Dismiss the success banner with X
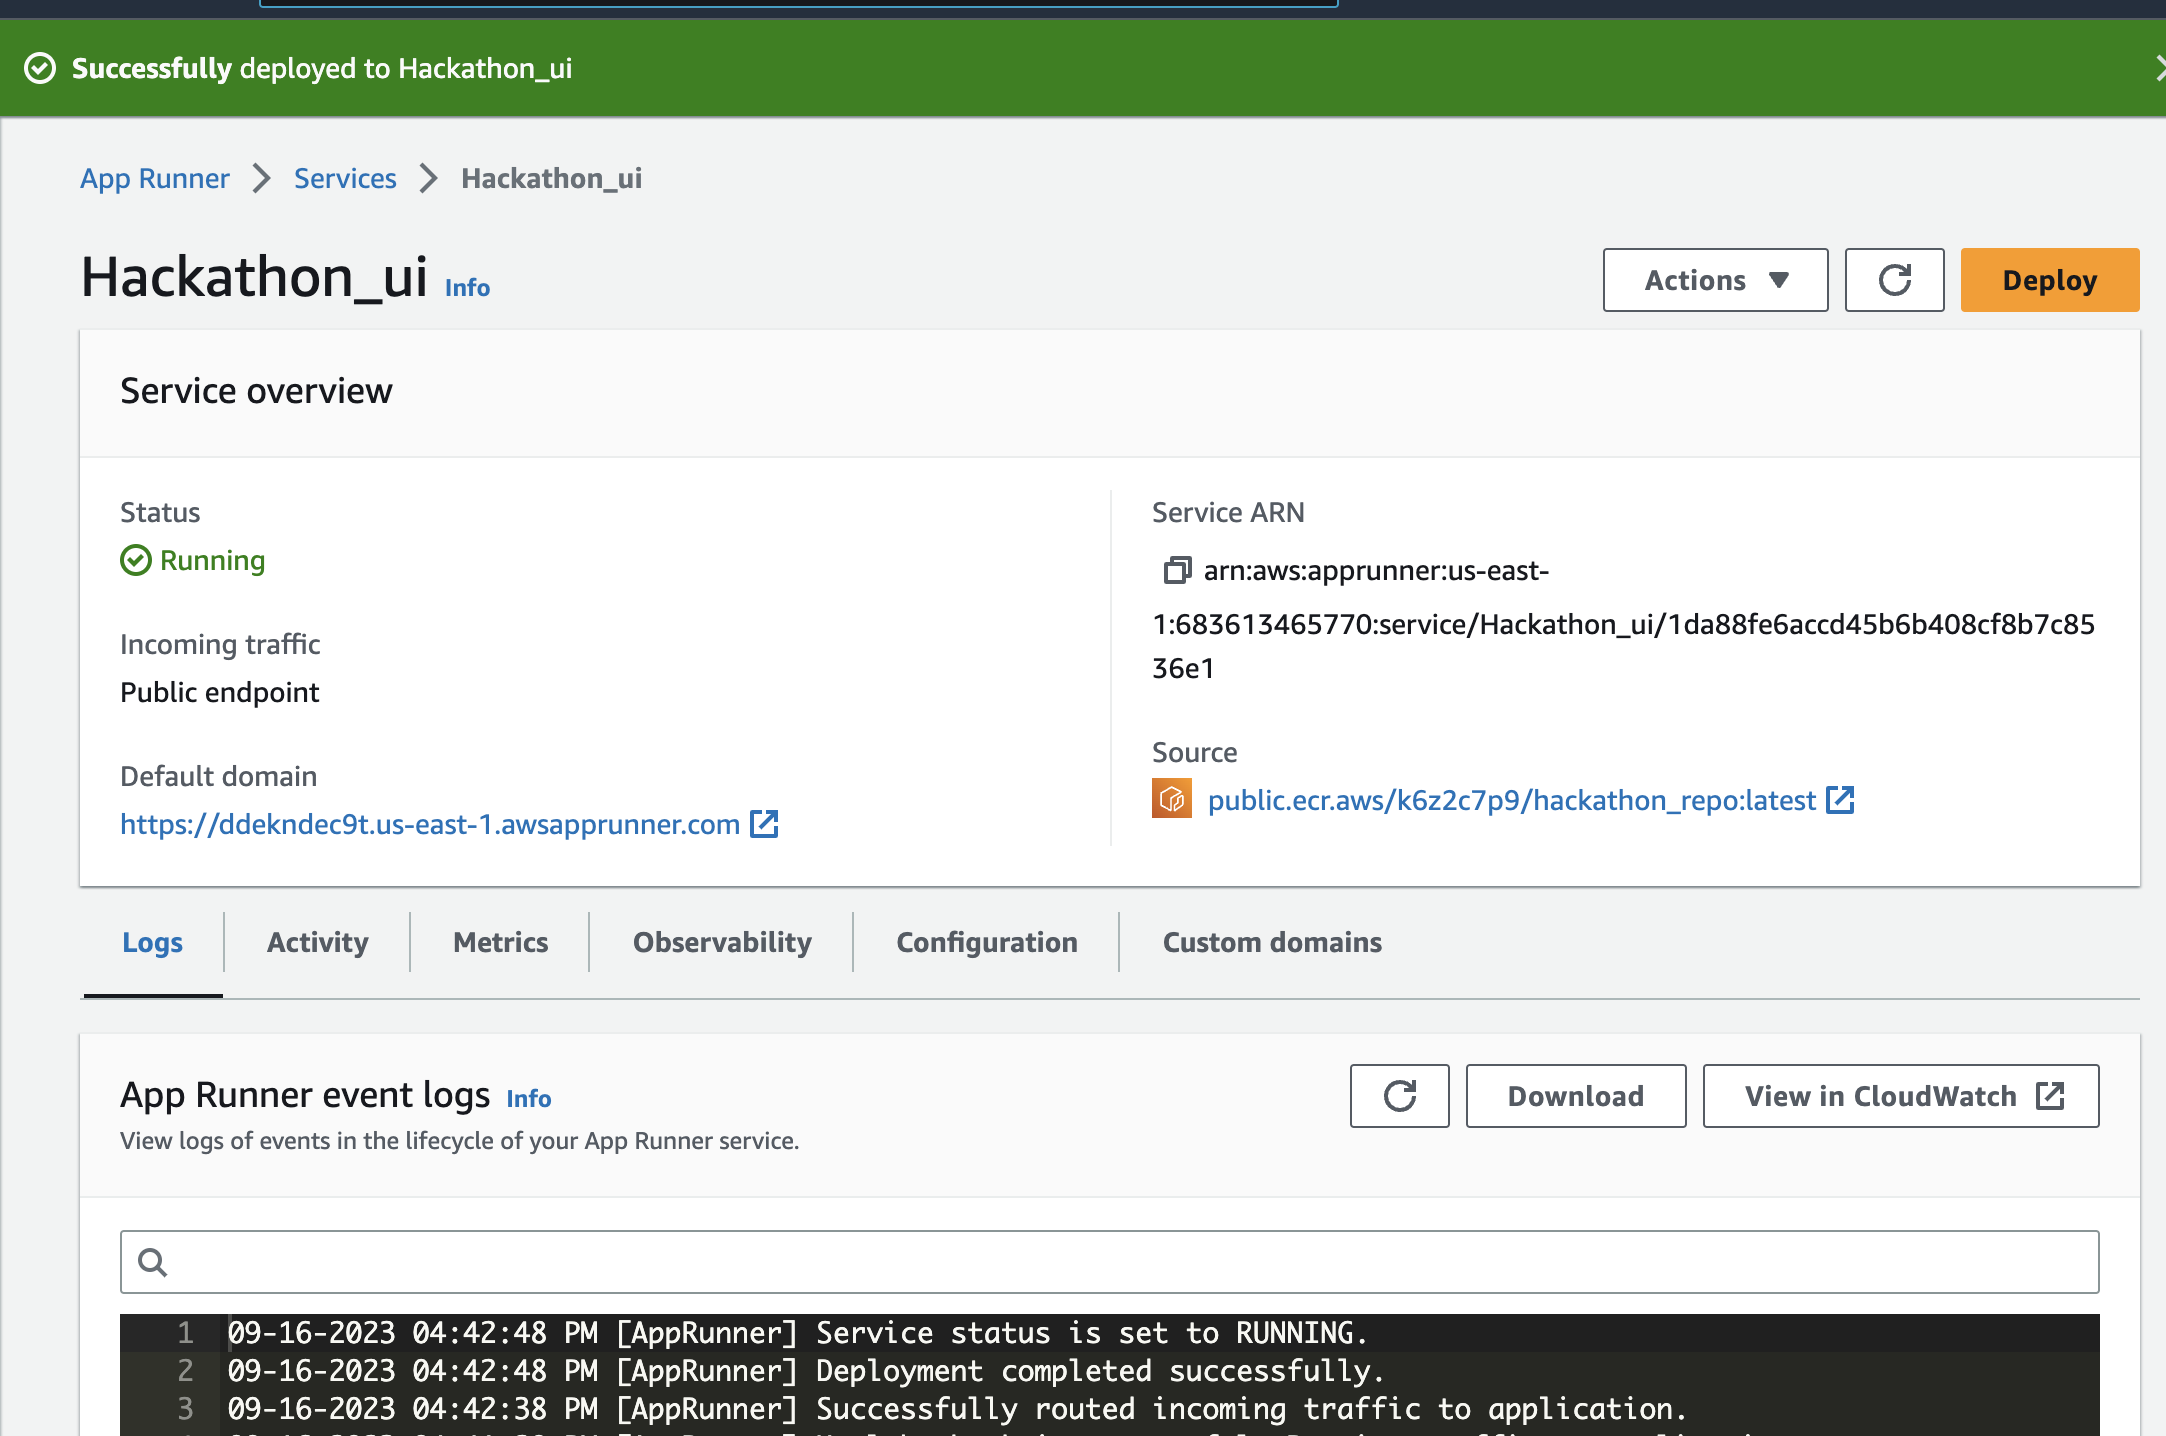Image resolution: width=2166 pixels, height=1436 pixels. [2158, 68]
